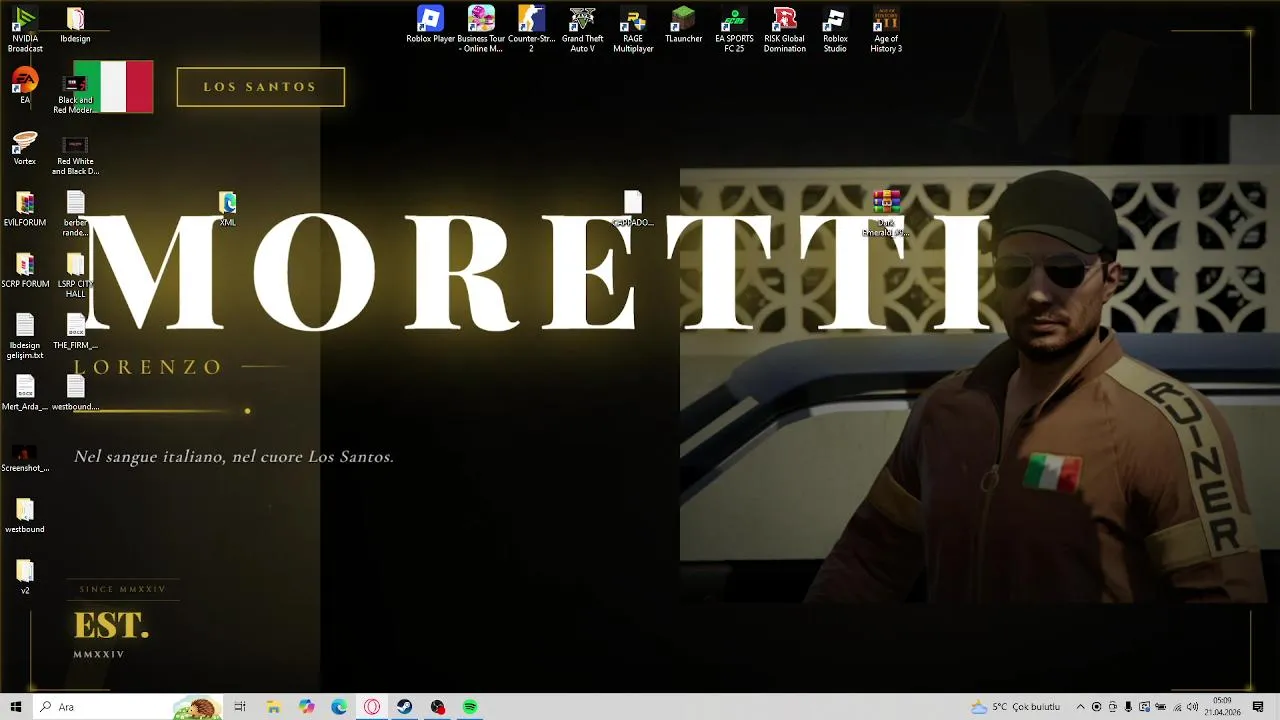This screenshot has width=1280, height=720.
Task: Open Task View from the taskbar
Action: (240, 707)
